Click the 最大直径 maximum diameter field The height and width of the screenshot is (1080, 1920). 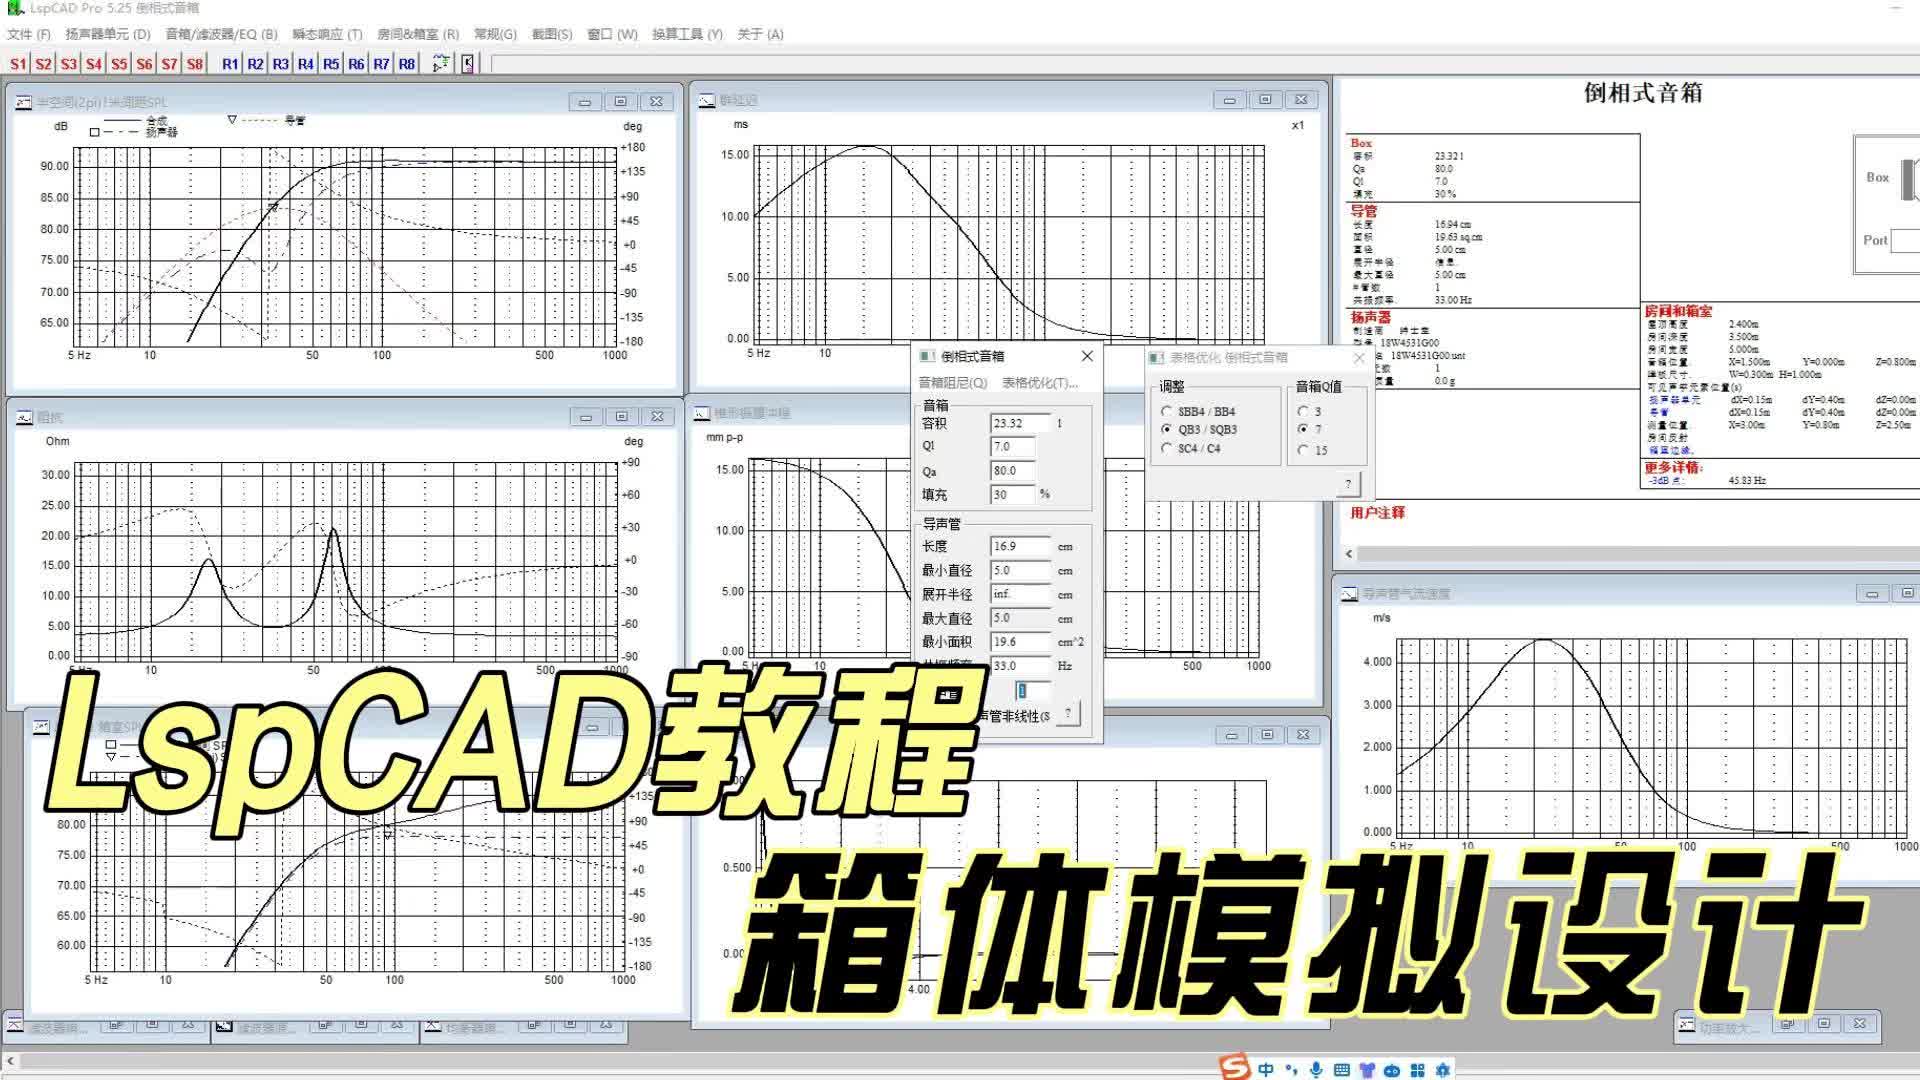(1021, 618)
